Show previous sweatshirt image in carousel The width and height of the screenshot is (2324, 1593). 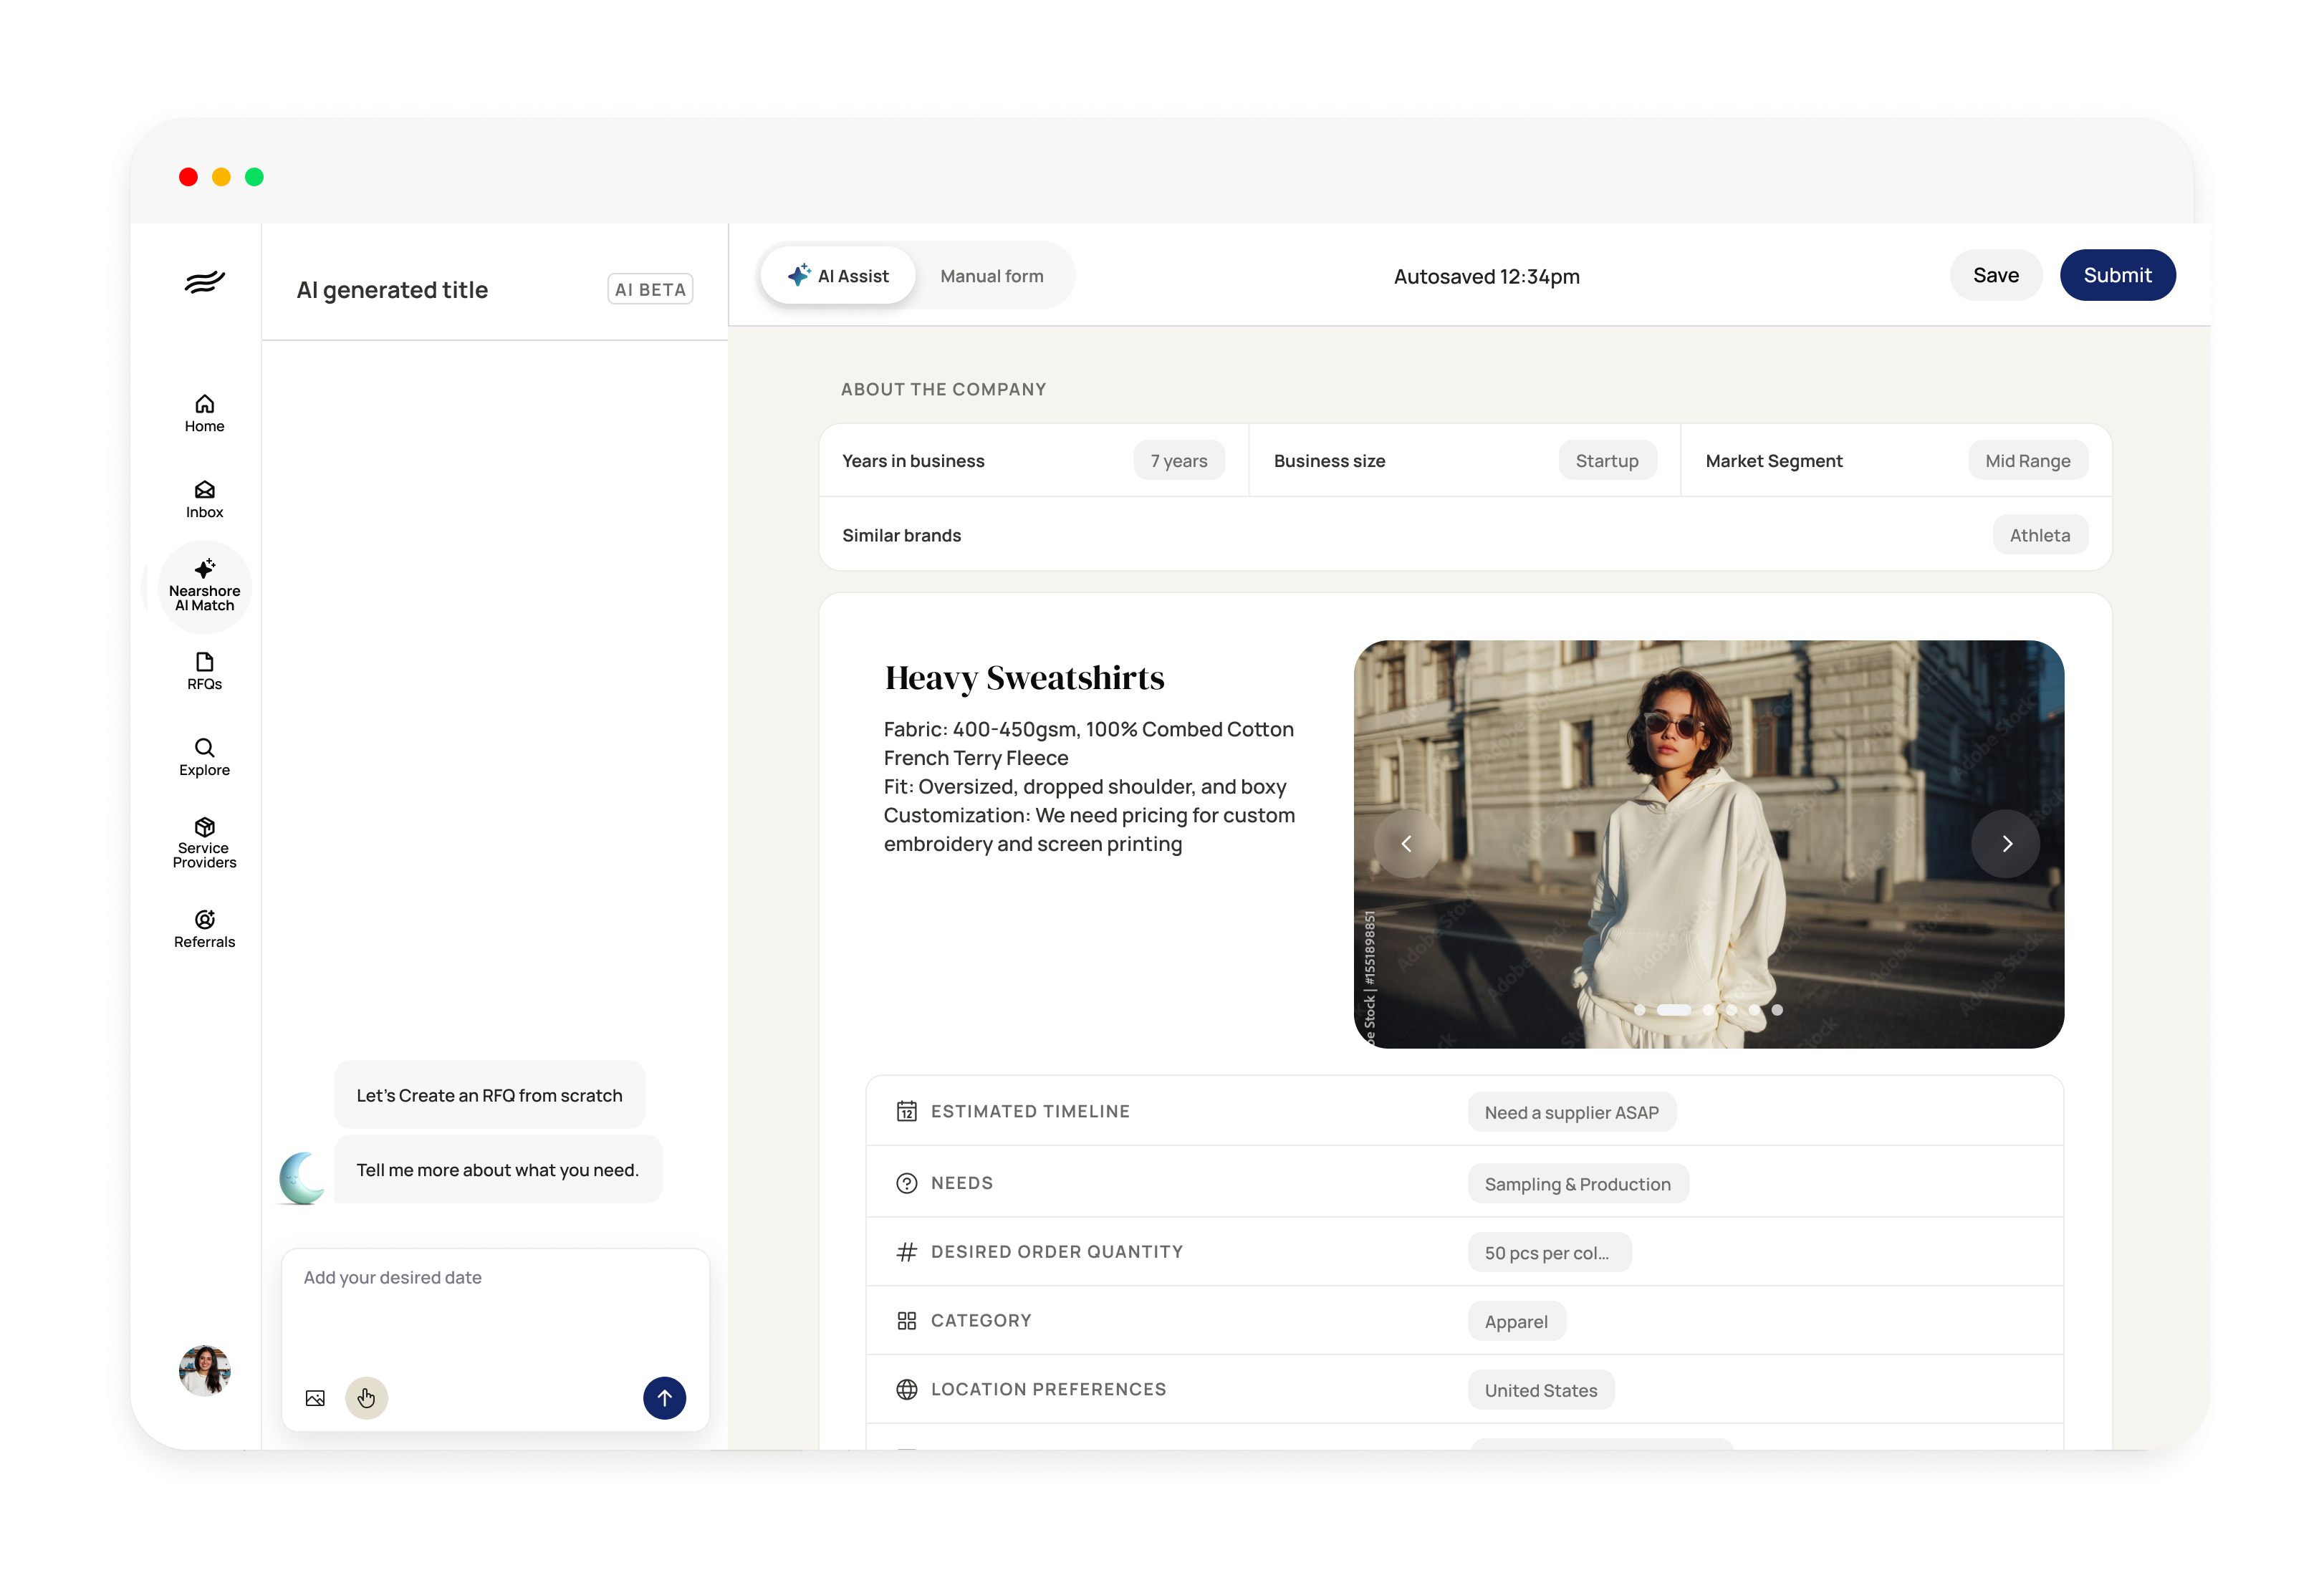pyautogui.click(x=1407, y=844)
